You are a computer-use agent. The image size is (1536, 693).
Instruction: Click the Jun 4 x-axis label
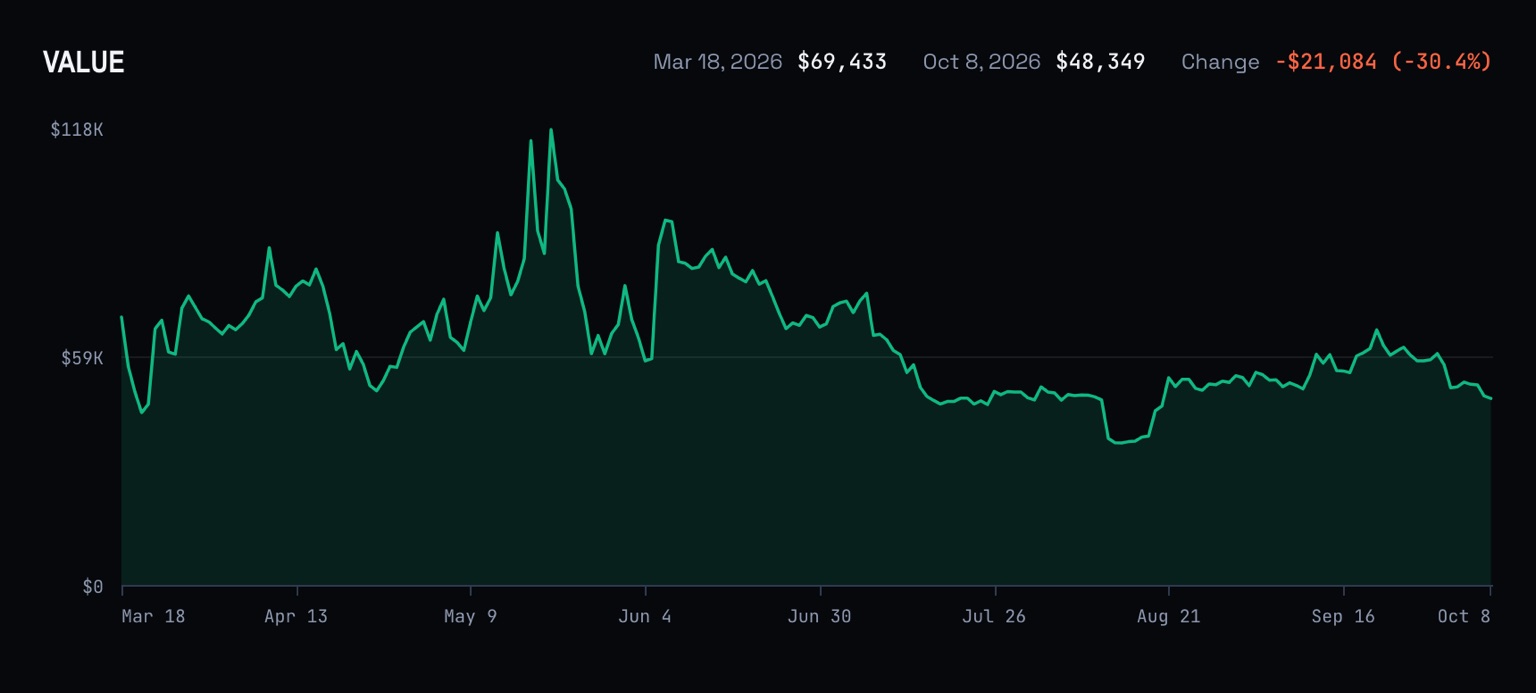click(645, 616)
